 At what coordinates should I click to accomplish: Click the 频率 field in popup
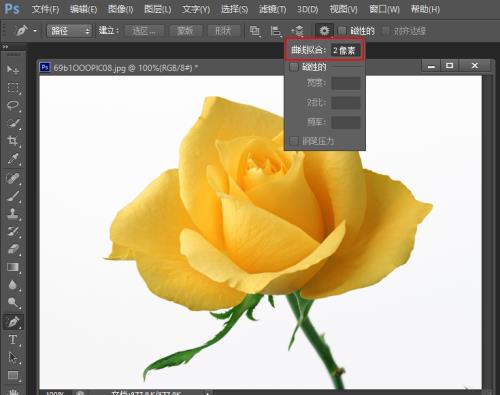[x=346, y=122]
